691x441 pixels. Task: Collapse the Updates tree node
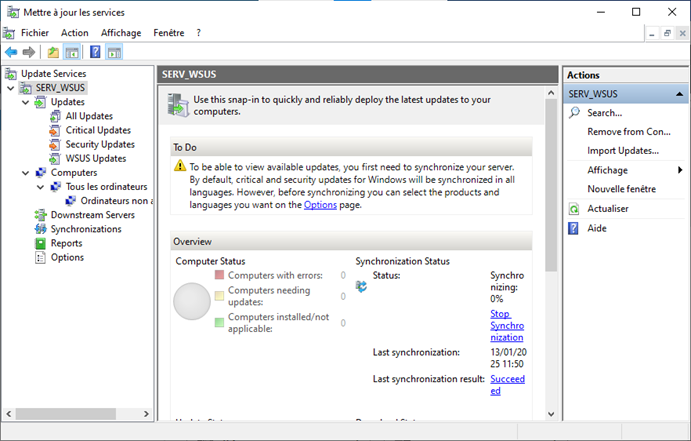point(26,102)
